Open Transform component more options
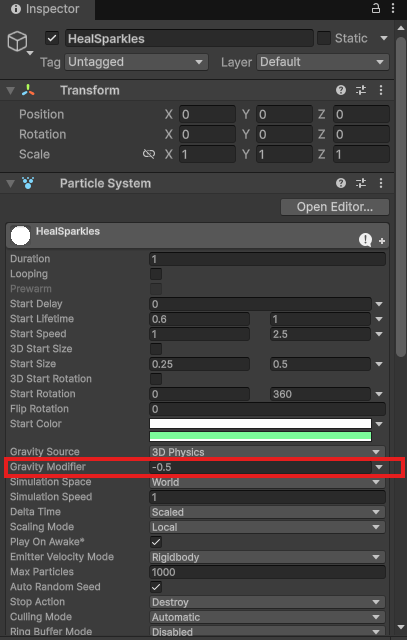The height and width of the screenshot is (640, 407). coord(381,90)
